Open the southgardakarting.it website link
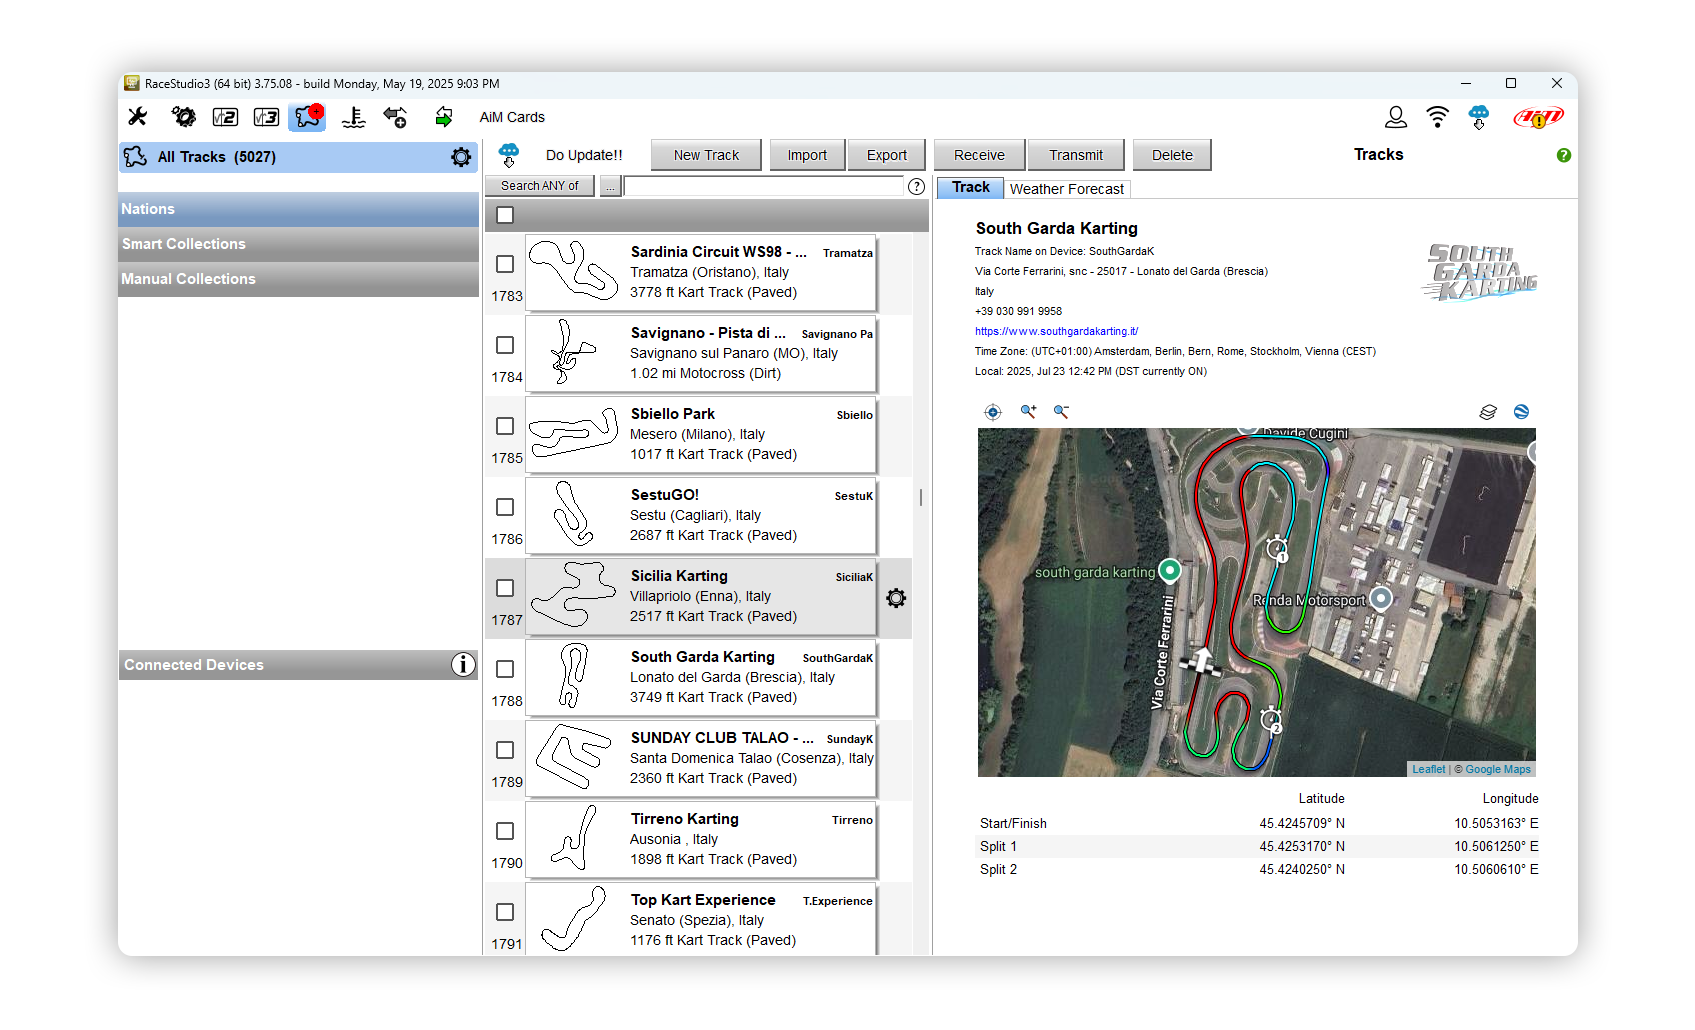 pyautogui.click(x=1056, y=331)
